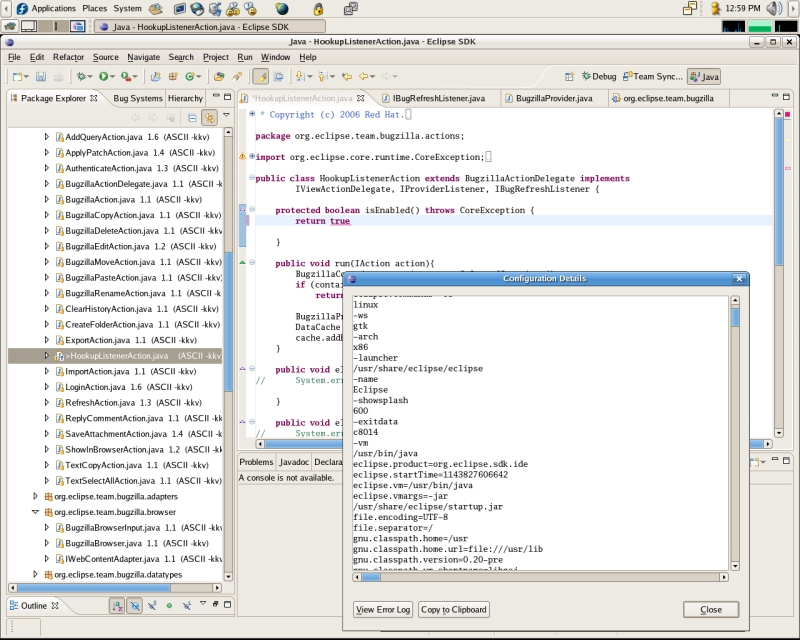
Task: Click Copy to Clipboard button
Action: (454, 610)
